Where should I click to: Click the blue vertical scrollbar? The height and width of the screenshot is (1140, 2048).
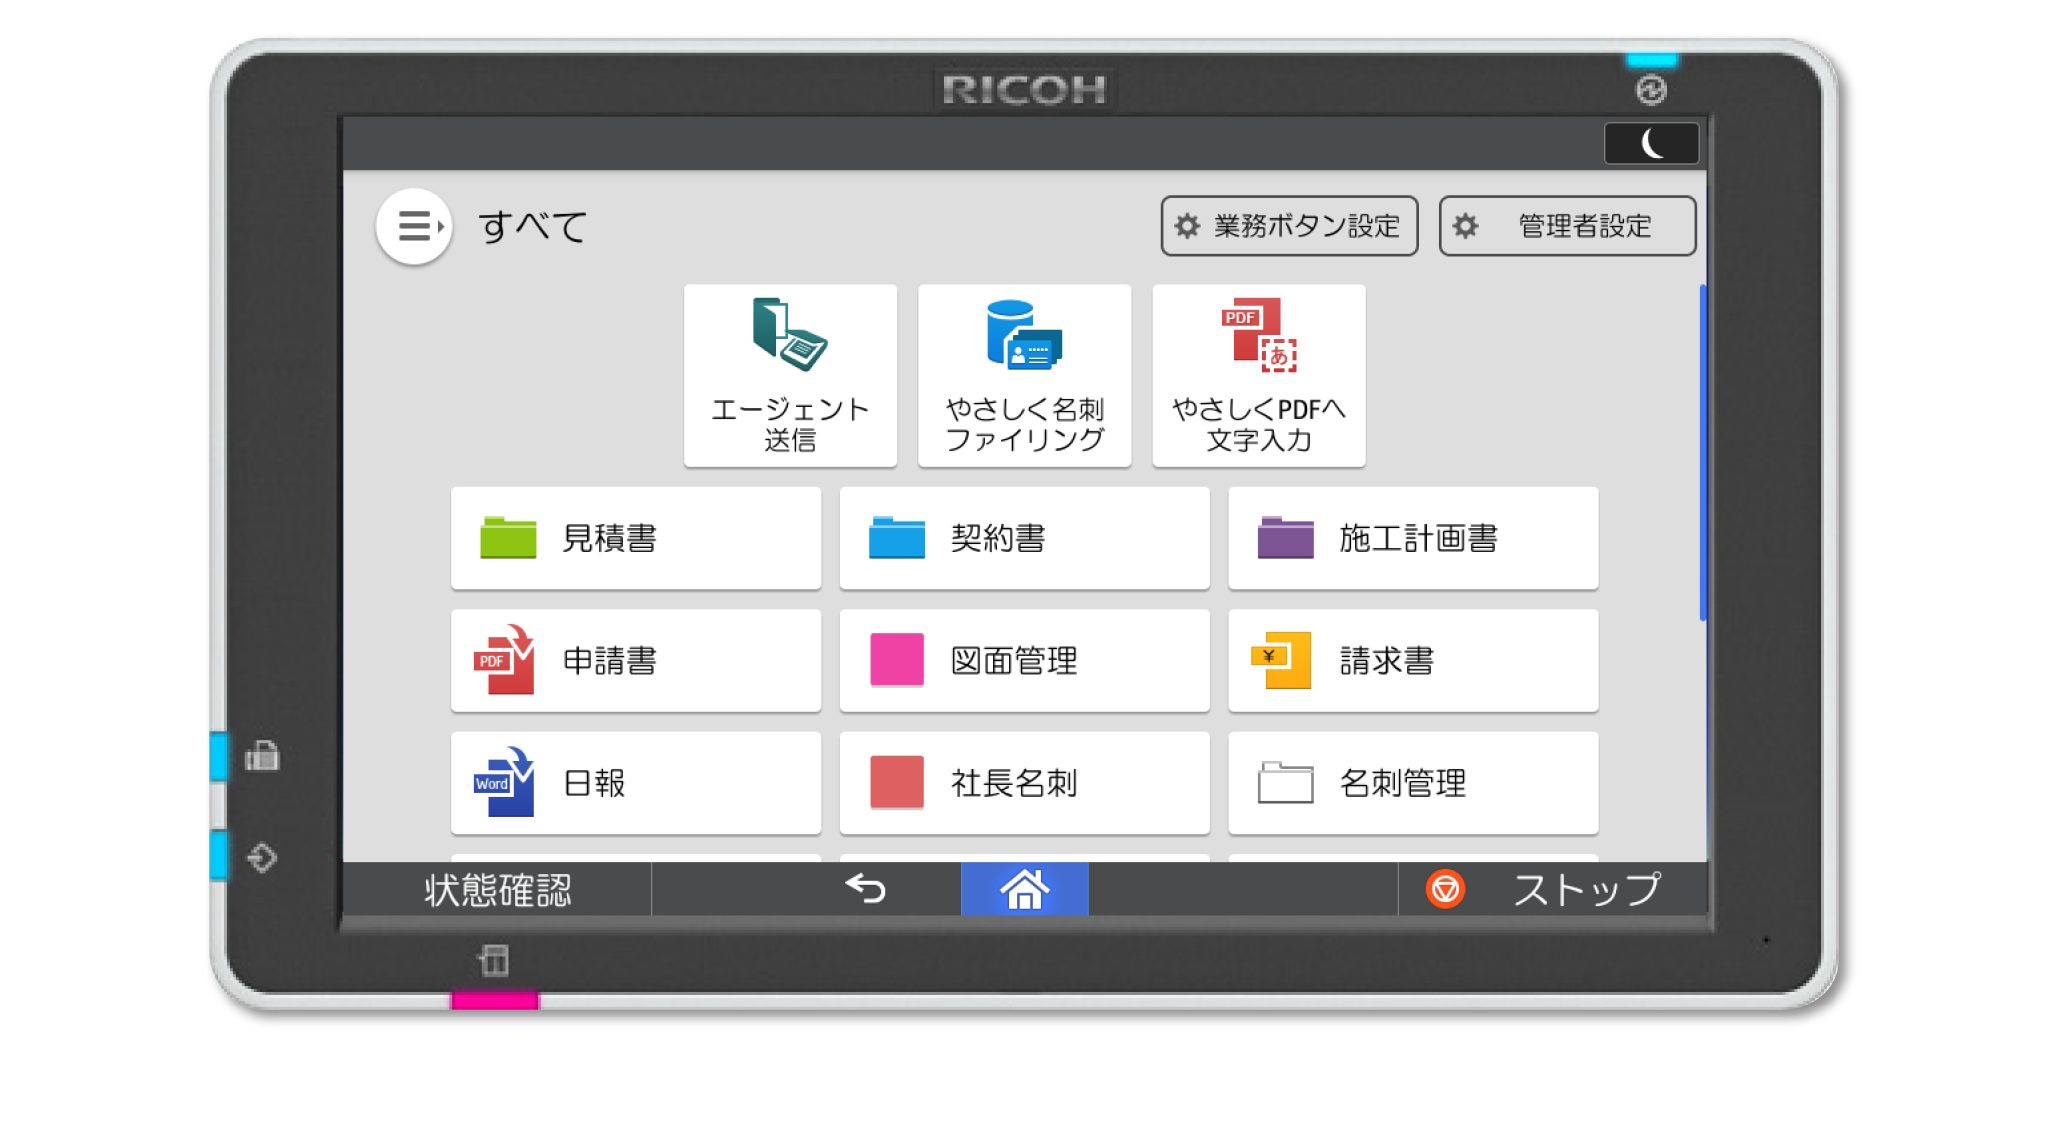coord(1702,453)
